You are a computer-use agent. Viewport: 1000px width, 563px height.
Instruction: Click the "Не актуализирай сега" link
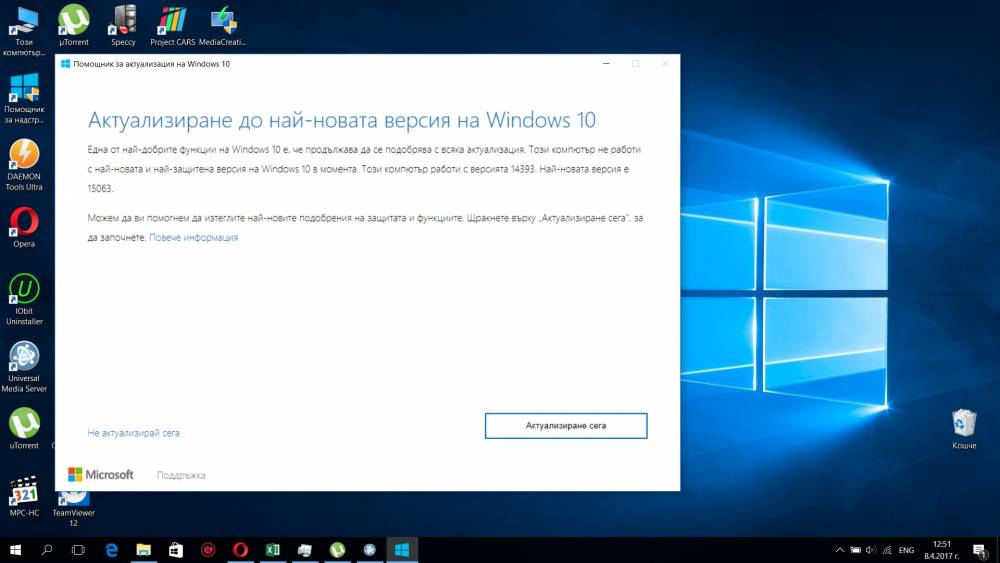(x=133, y=433)
